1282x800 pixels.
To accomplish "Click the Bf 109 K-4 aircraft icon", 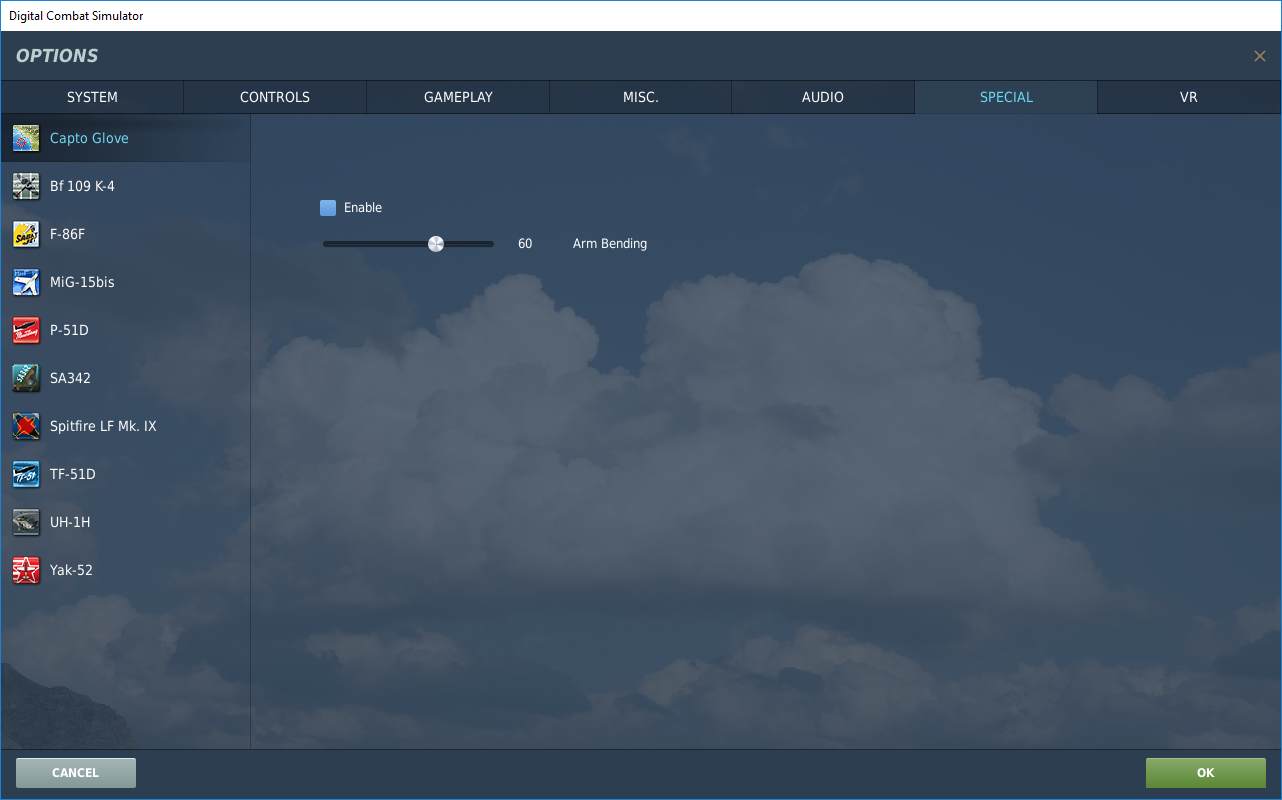I will click(26, 186).
